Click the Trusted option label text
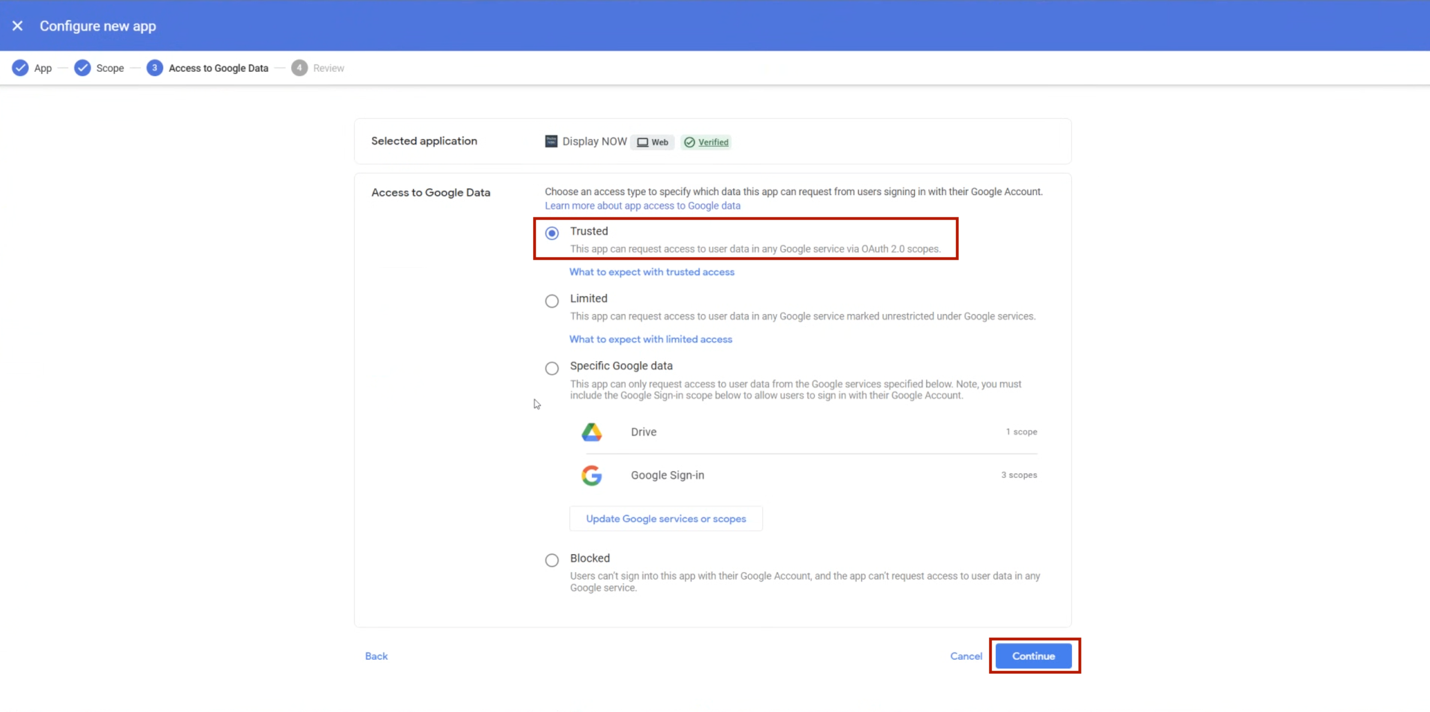Viewport: 1430px width, 712px height. click(589, 231)
